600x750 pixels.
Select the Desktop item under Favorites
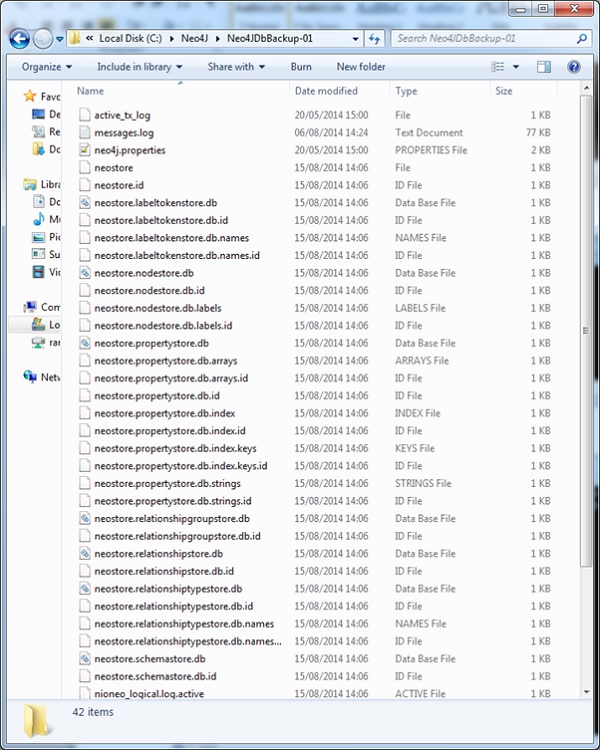46,114
